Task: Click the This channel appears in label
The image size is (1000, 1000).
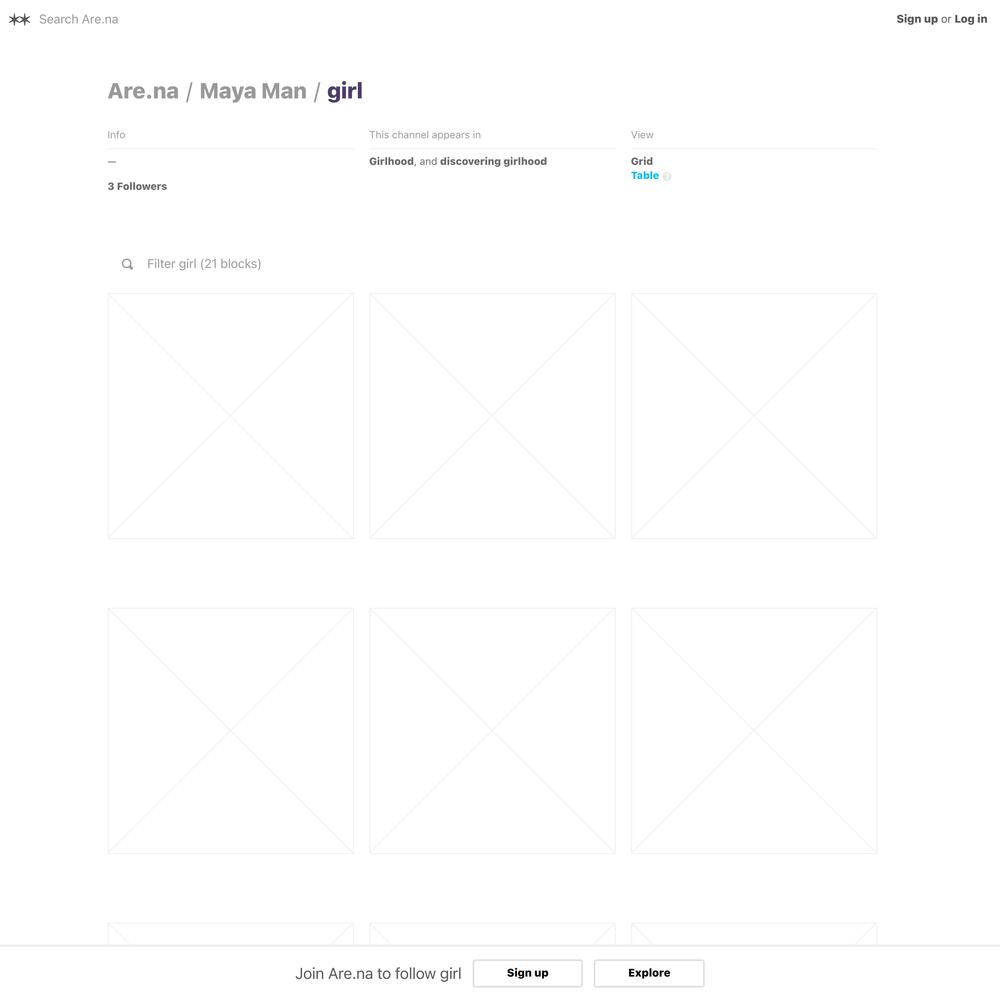Action: 425,135
